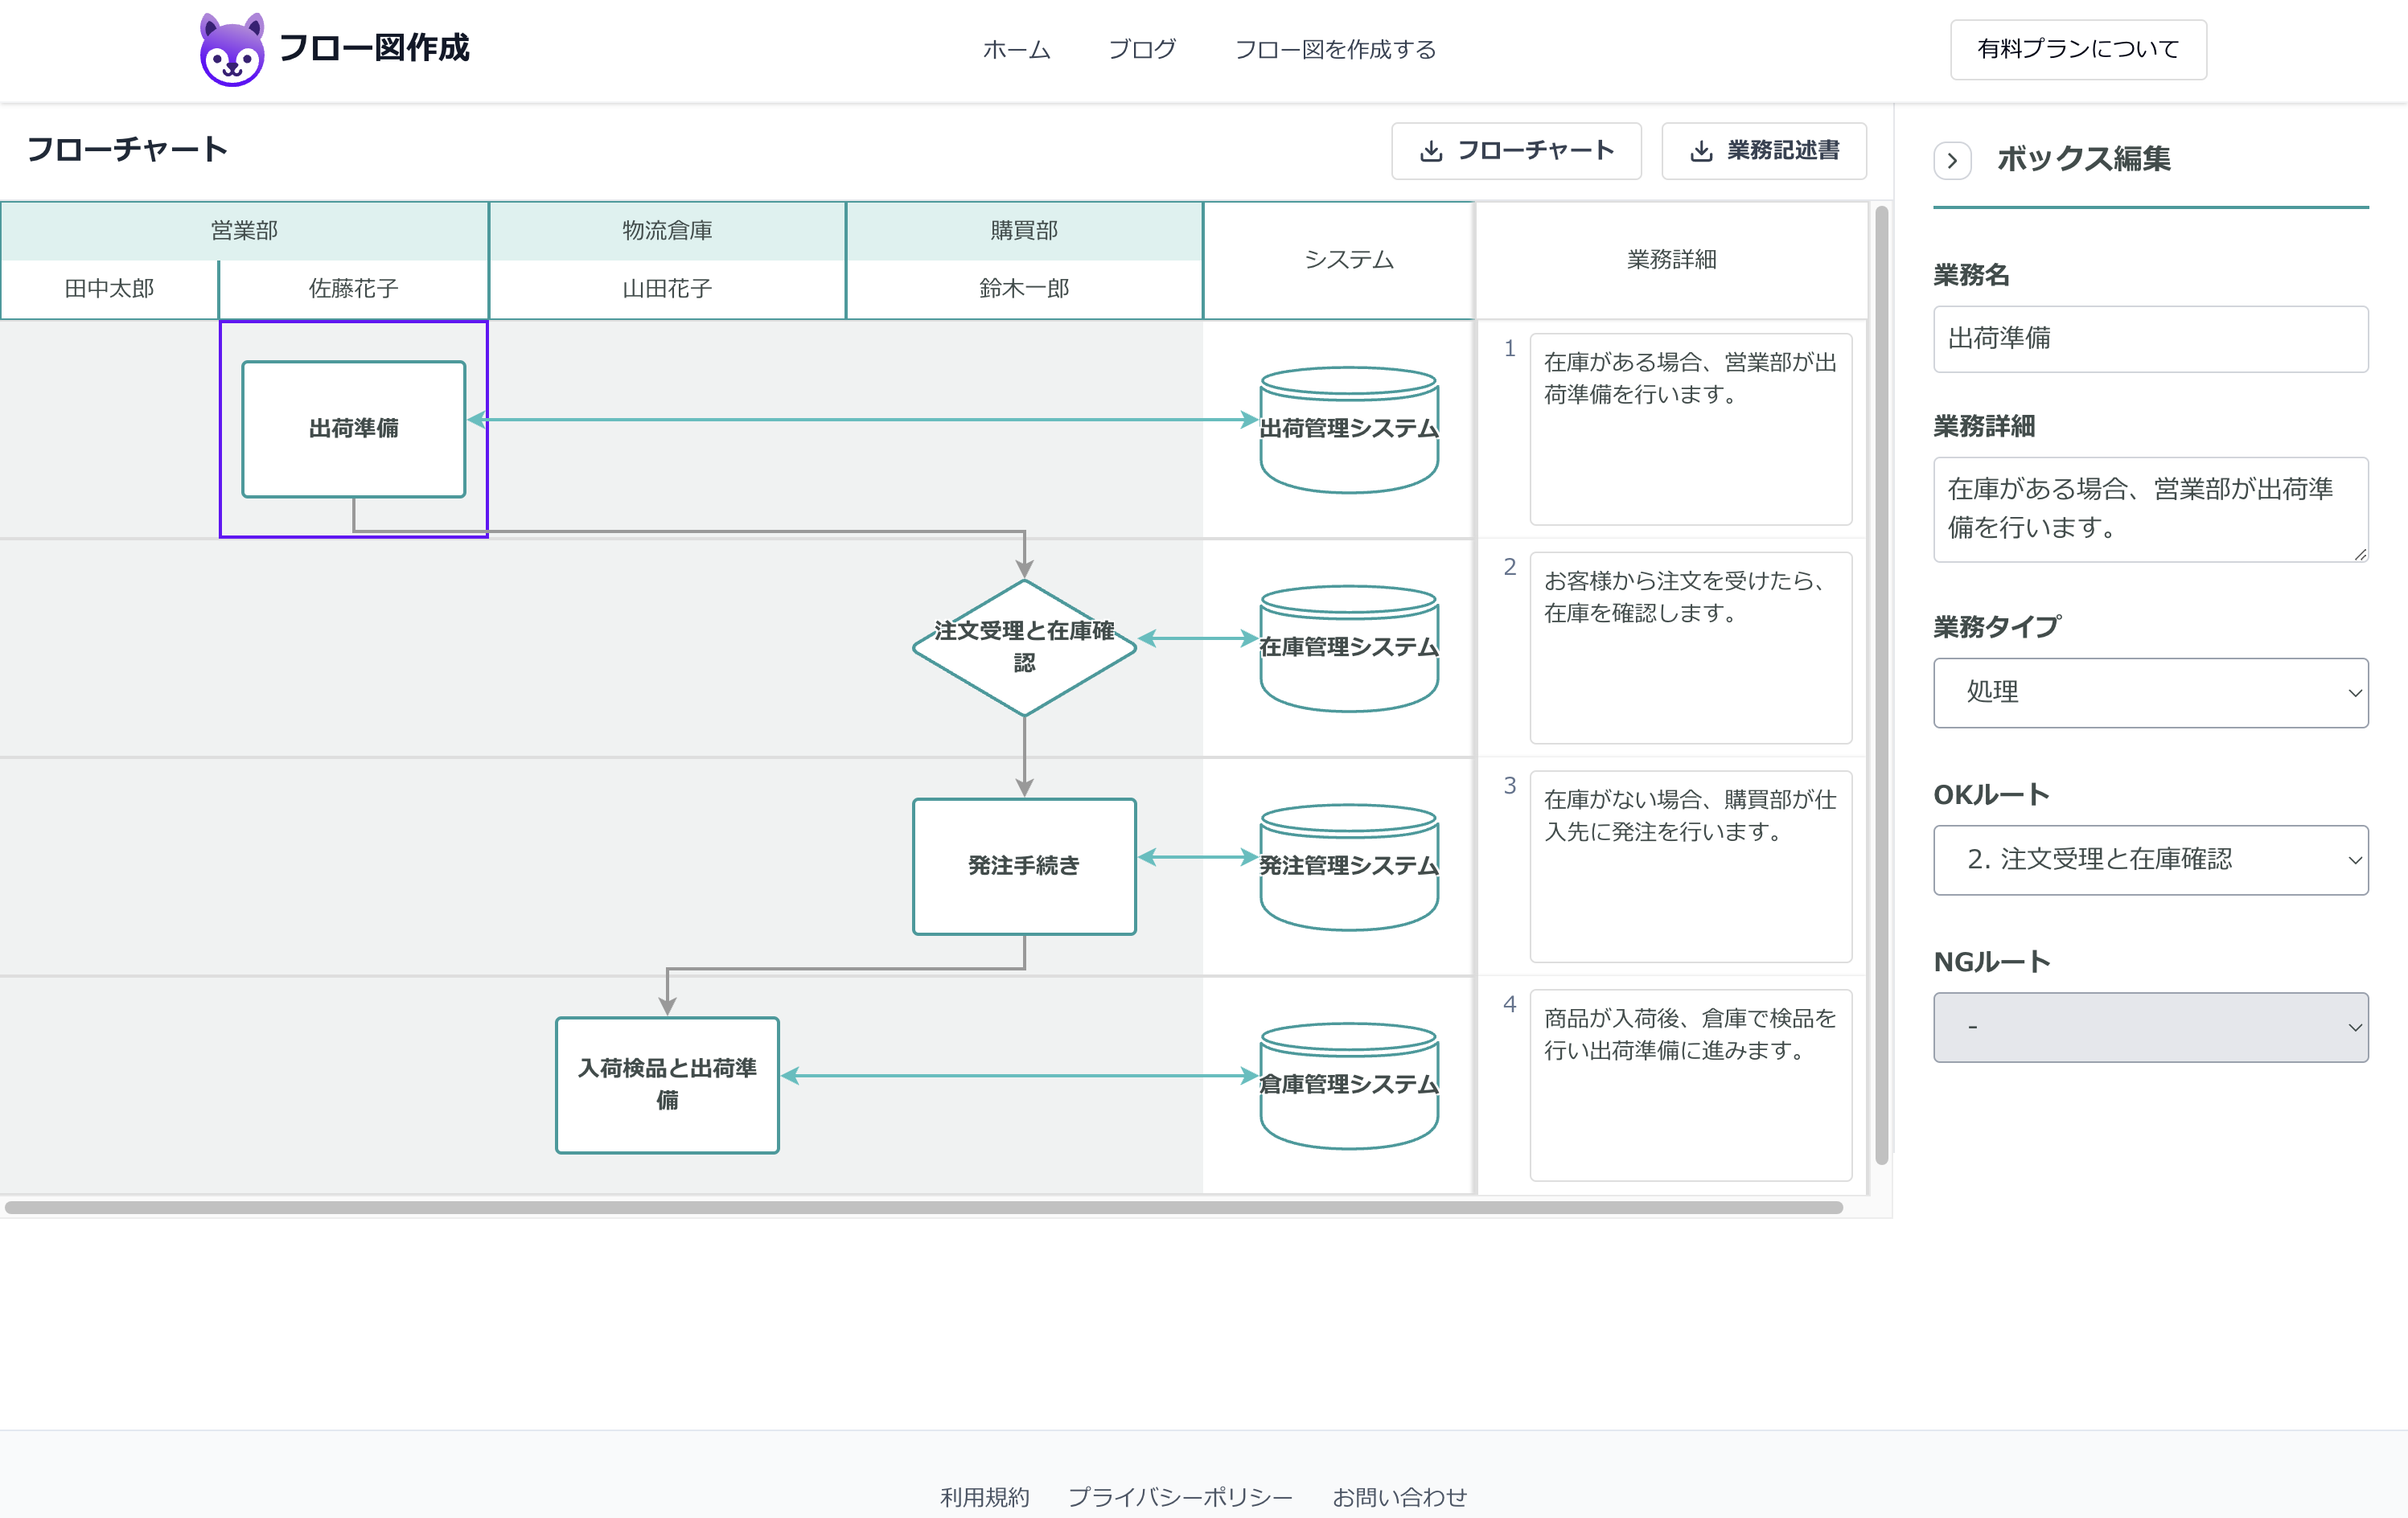Screen dimensions: 2408x1518
Task: Click the 田中太郎 lane header
Action: pos(109,289)
